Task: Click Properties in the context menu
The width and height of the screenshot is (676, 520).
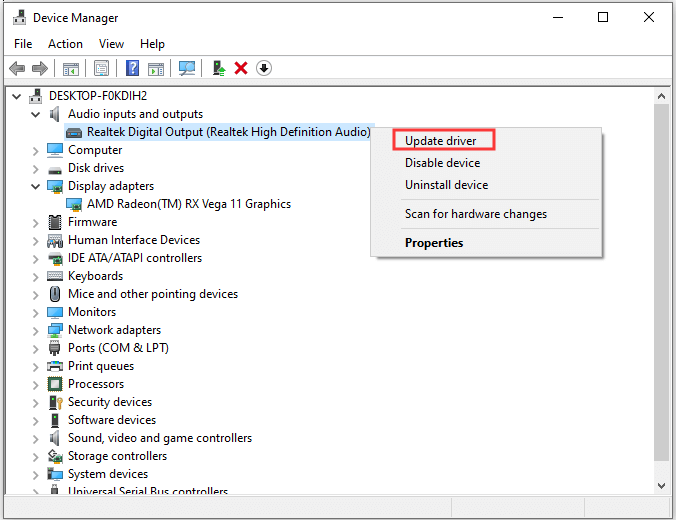Action: click(x=434, y=243)
